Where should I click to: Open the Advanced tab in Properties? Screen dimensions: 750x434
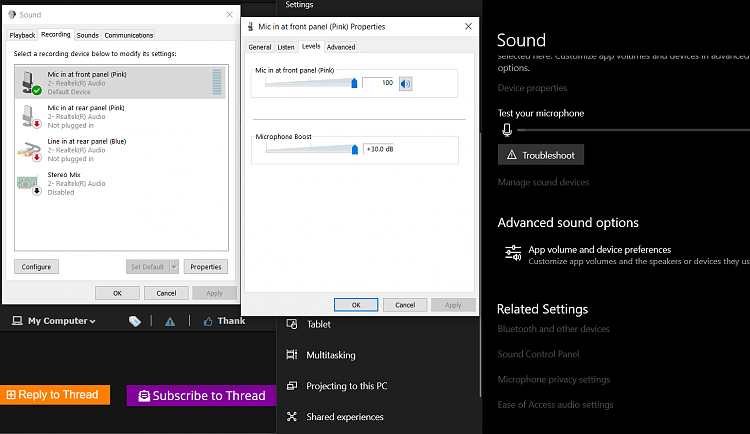pos(341,47)
